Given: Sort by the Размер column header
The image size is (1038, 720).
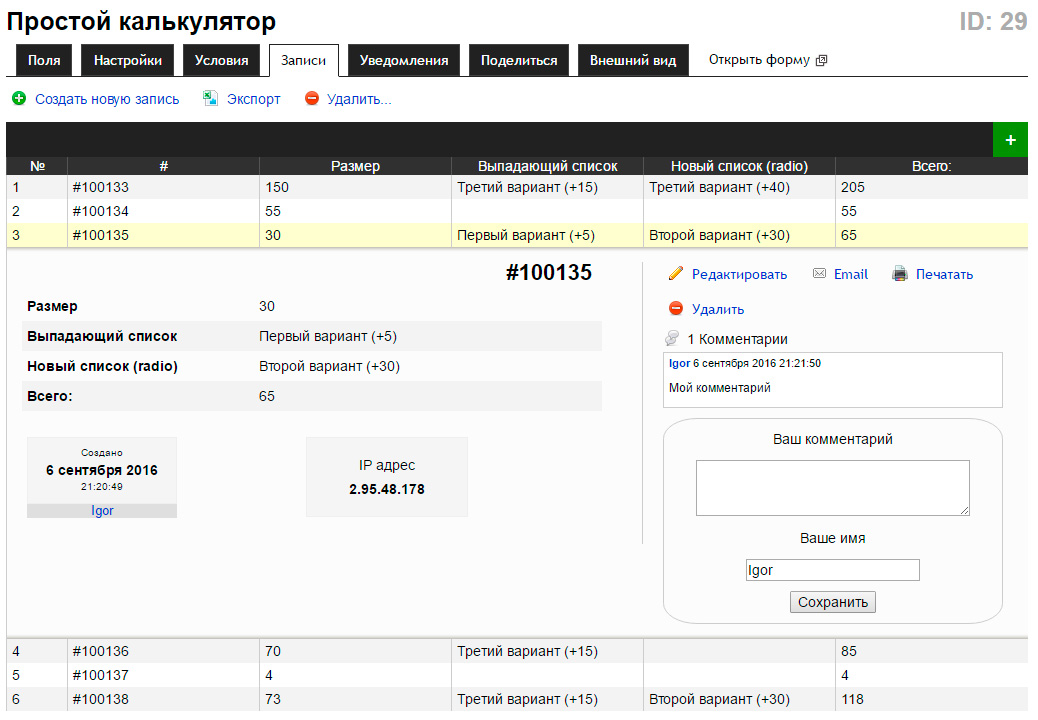Looking at the screenshot, I should tap(355, 166).
